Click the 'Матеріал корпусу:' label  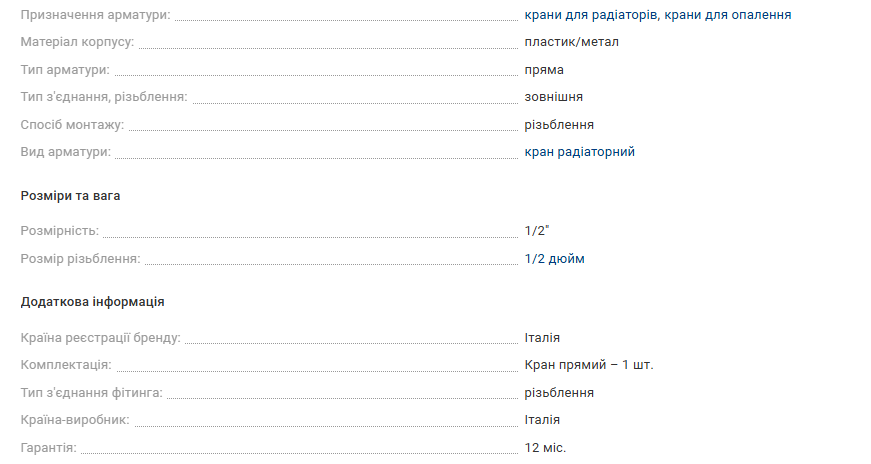point(77,42)
